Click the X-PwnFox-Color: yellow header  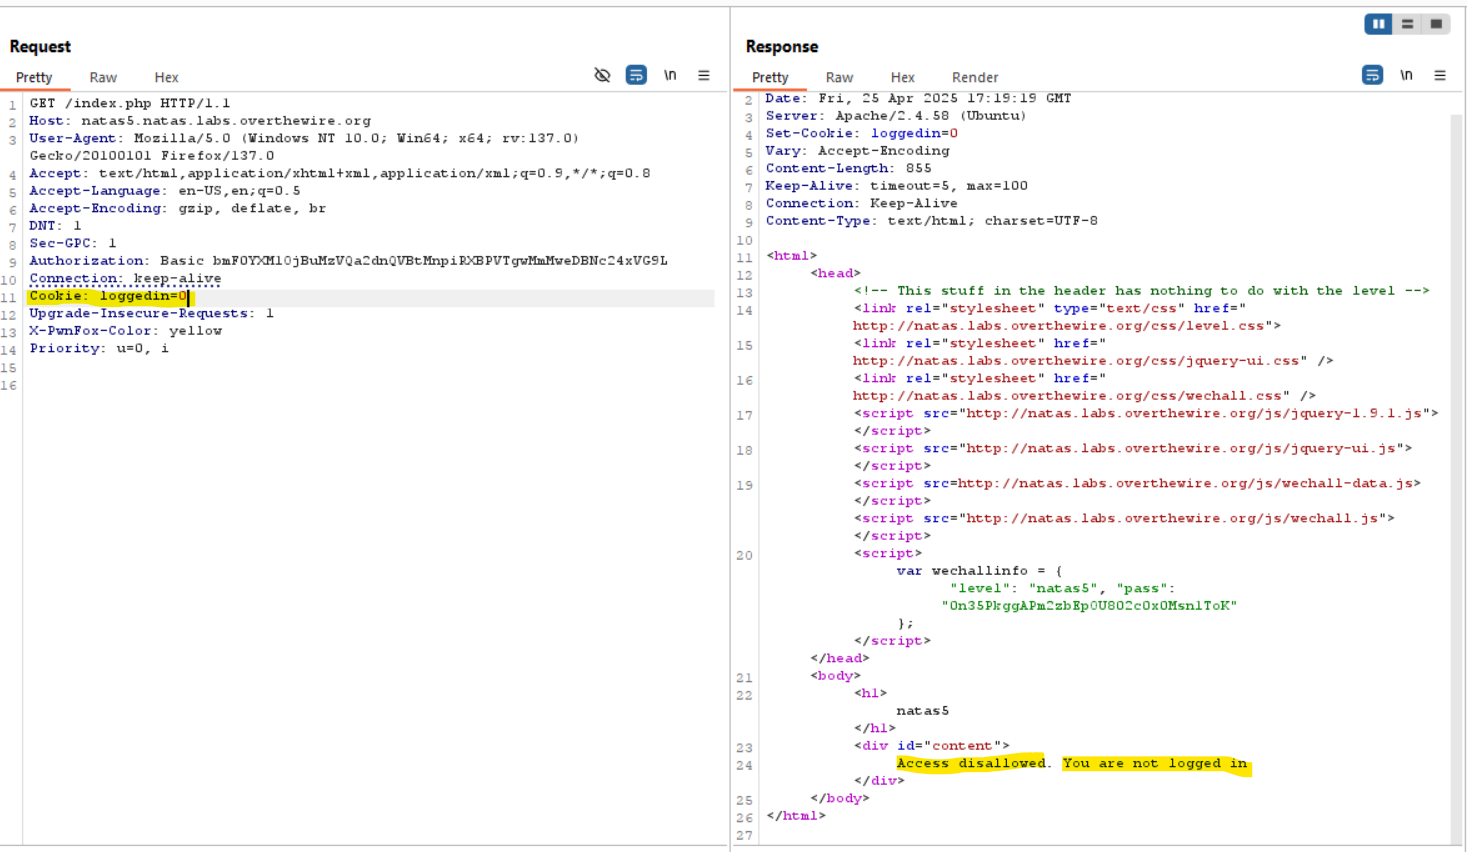click(126, 331)
